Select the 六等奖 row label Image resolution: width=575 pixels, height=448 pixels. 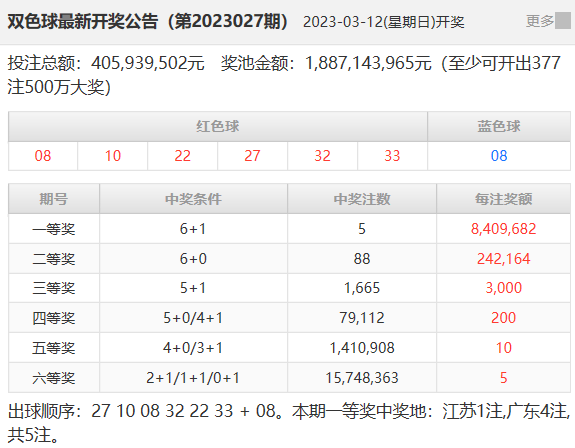click(54, 378)
